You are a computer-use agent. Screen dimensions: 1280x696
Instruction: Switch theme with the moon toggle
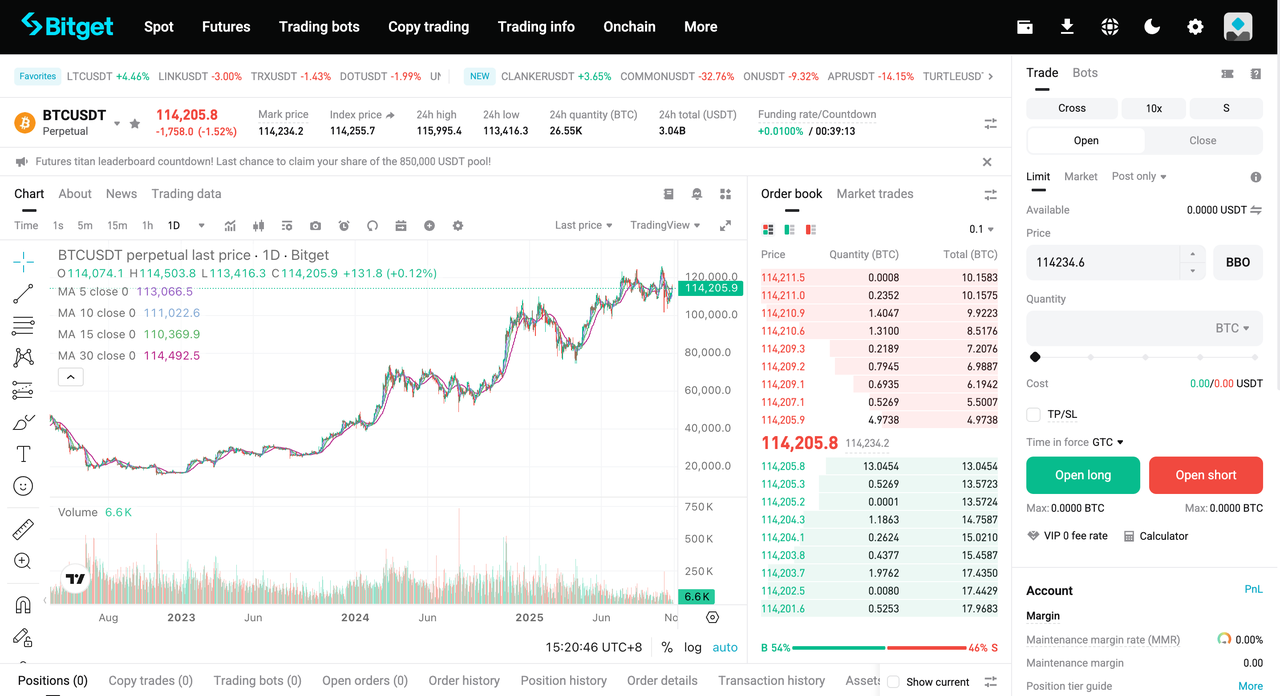(x=1152, y=27)
